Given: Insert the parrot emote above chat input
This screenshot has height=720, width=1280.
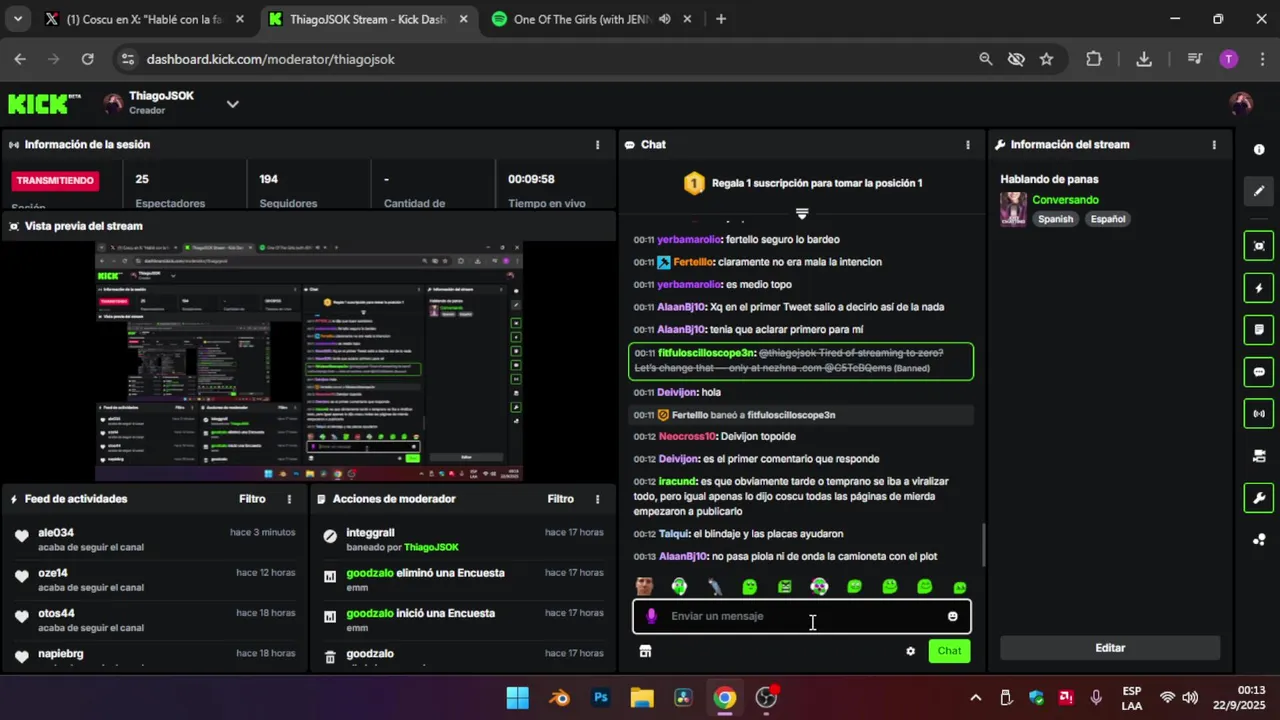Looking at the screenshot, I should 715,587.
